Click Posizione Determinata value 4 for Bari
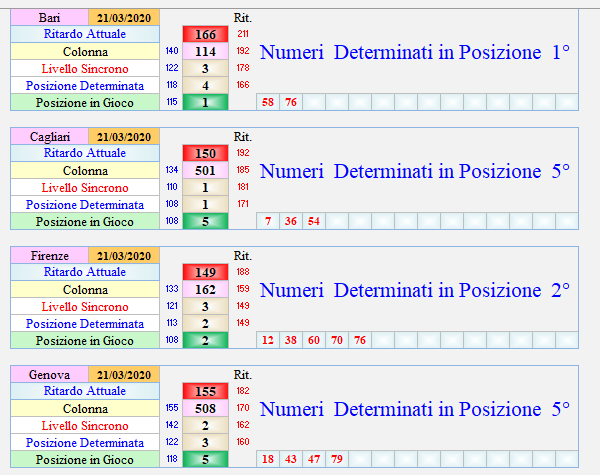Viewport: 600px width, 475px height. [x=205, y=85]
